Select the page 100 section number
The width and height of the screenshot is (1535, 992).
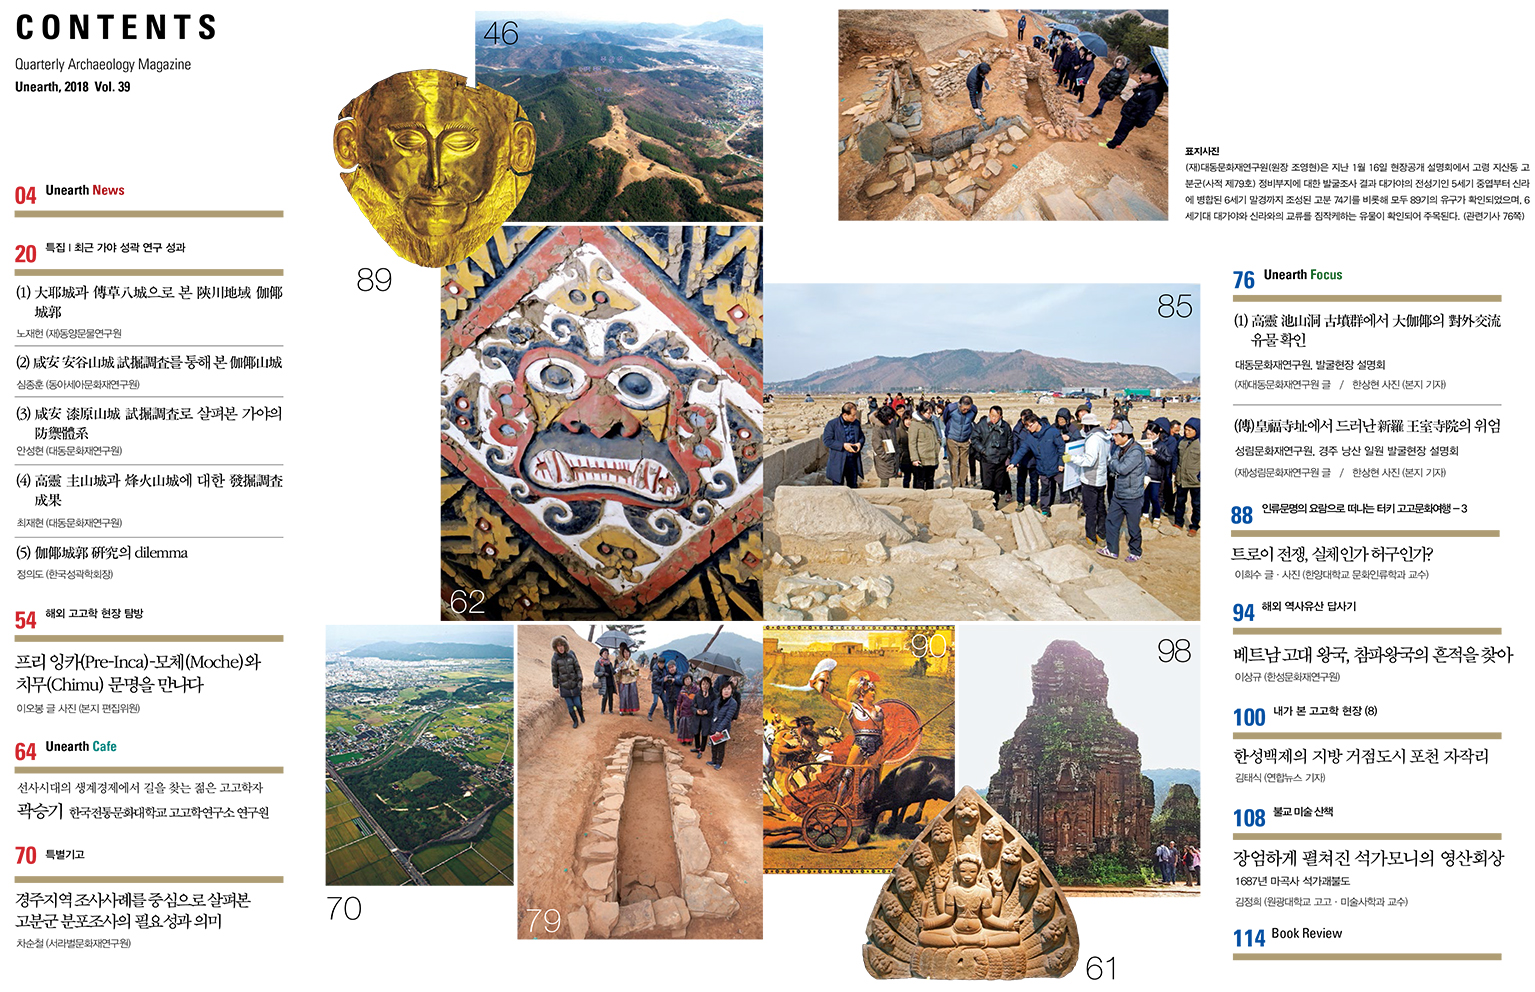pyautogui.click(x=1249, y=717)
